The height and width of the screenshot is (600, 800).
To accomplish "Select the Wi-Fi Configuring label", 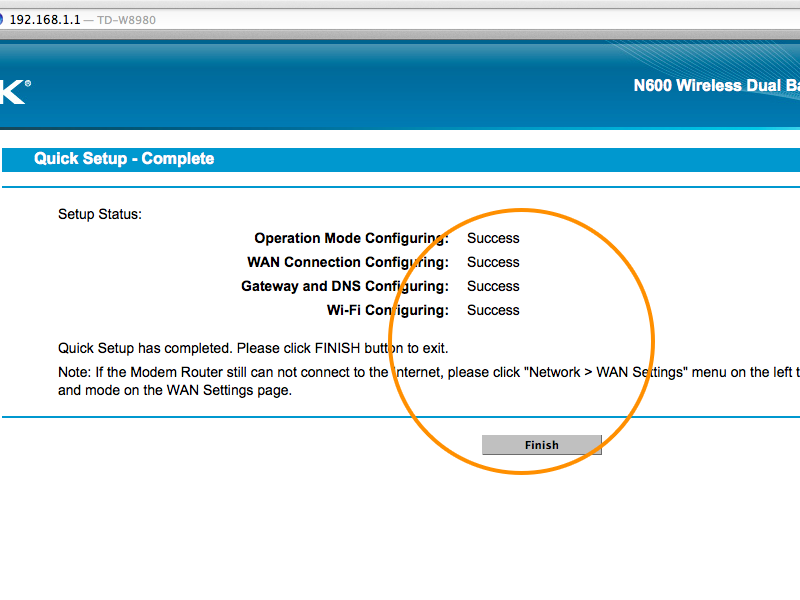I will [387, 310].
